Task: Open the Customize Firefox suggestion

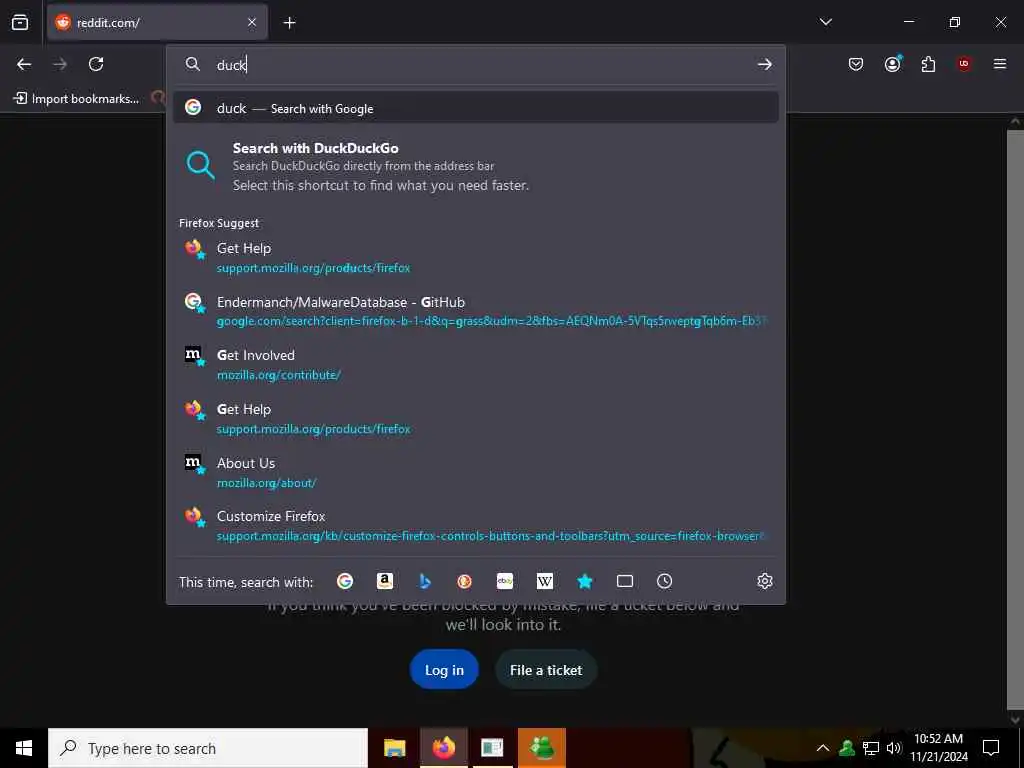Action: pos(476,526)
